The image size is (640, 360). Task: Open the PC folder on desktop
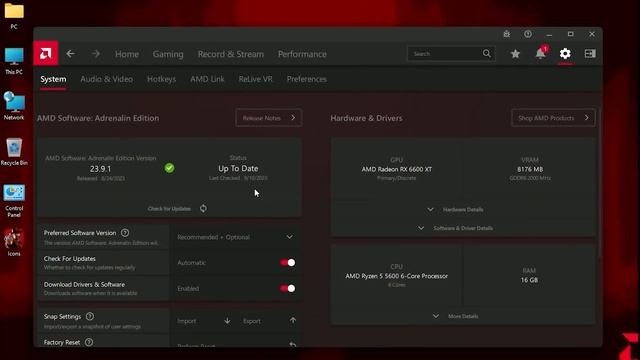click(14, 16)
